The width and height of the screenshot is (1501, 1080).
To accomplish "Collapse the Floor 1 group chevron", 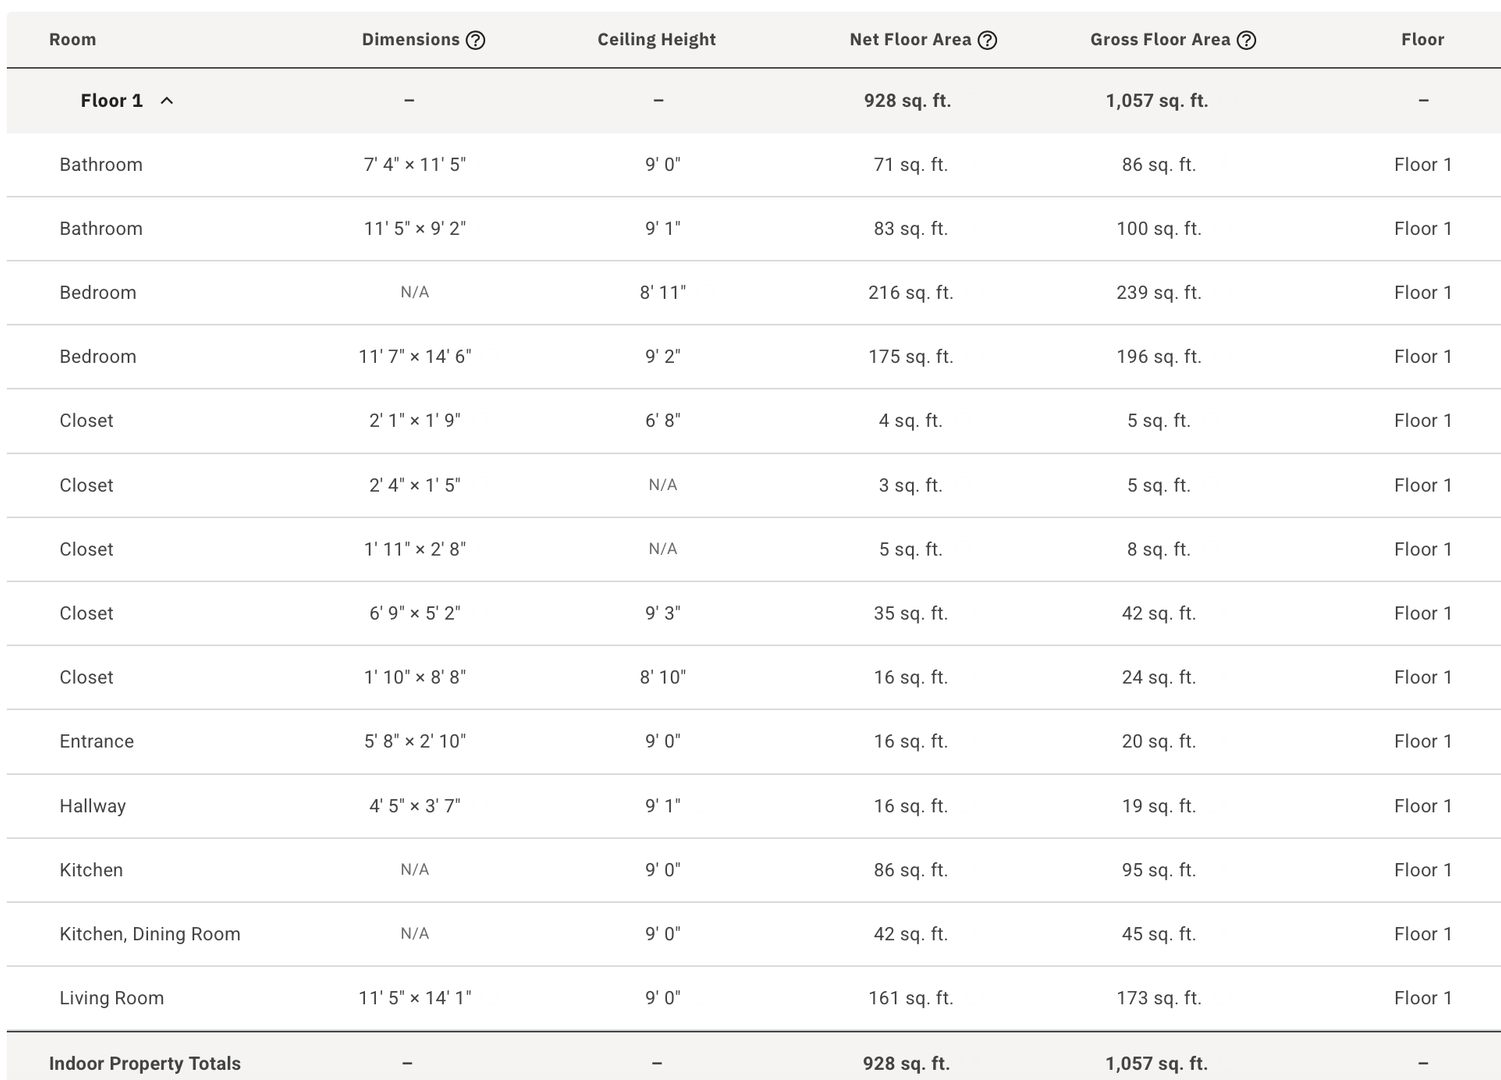I will 167,101.
